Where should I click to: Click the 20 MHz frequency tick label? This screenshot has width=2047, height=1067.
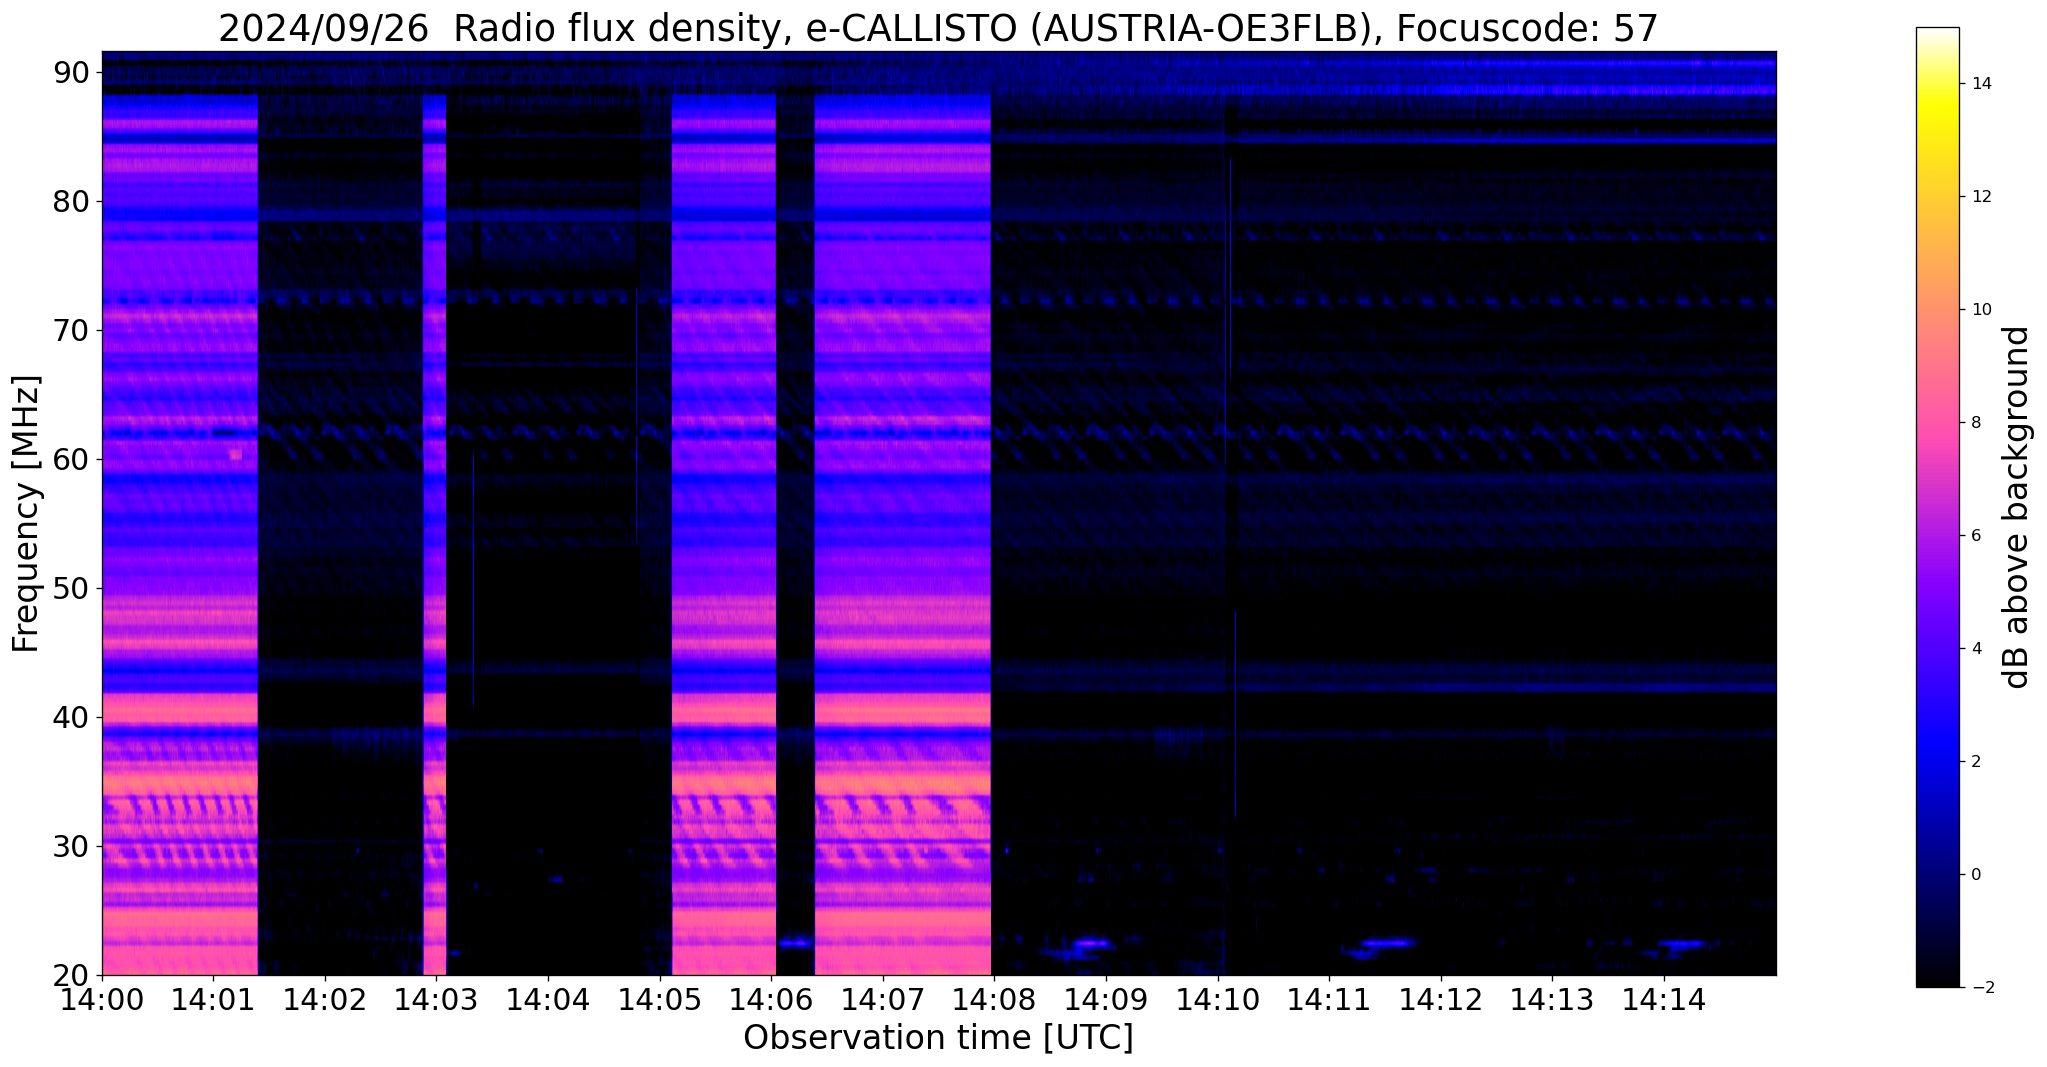tap(71, 976)
